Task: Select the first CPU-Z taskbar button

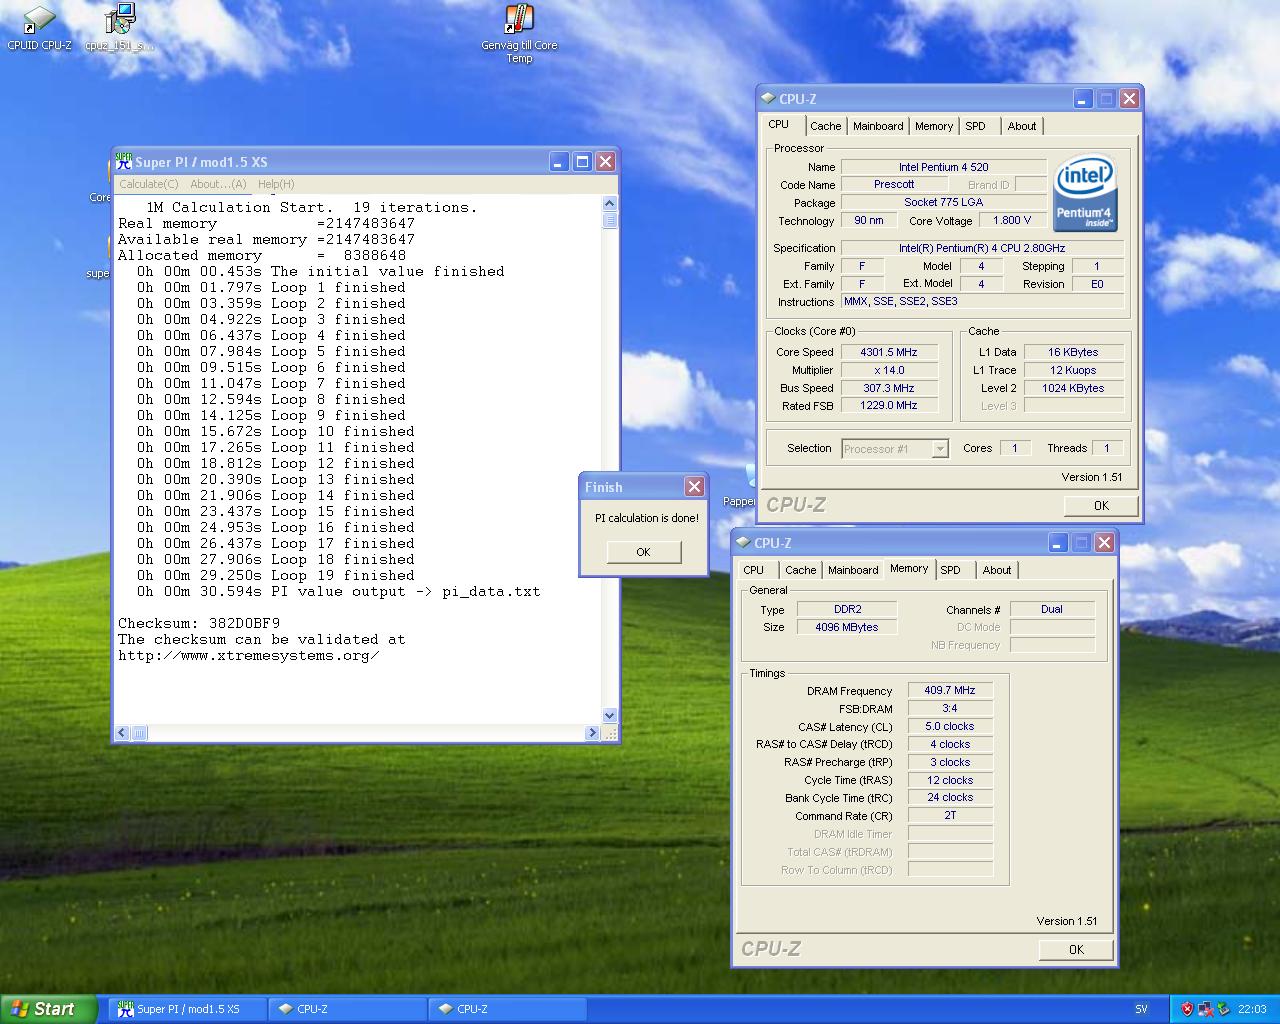Action: [x=348, y=1009]
